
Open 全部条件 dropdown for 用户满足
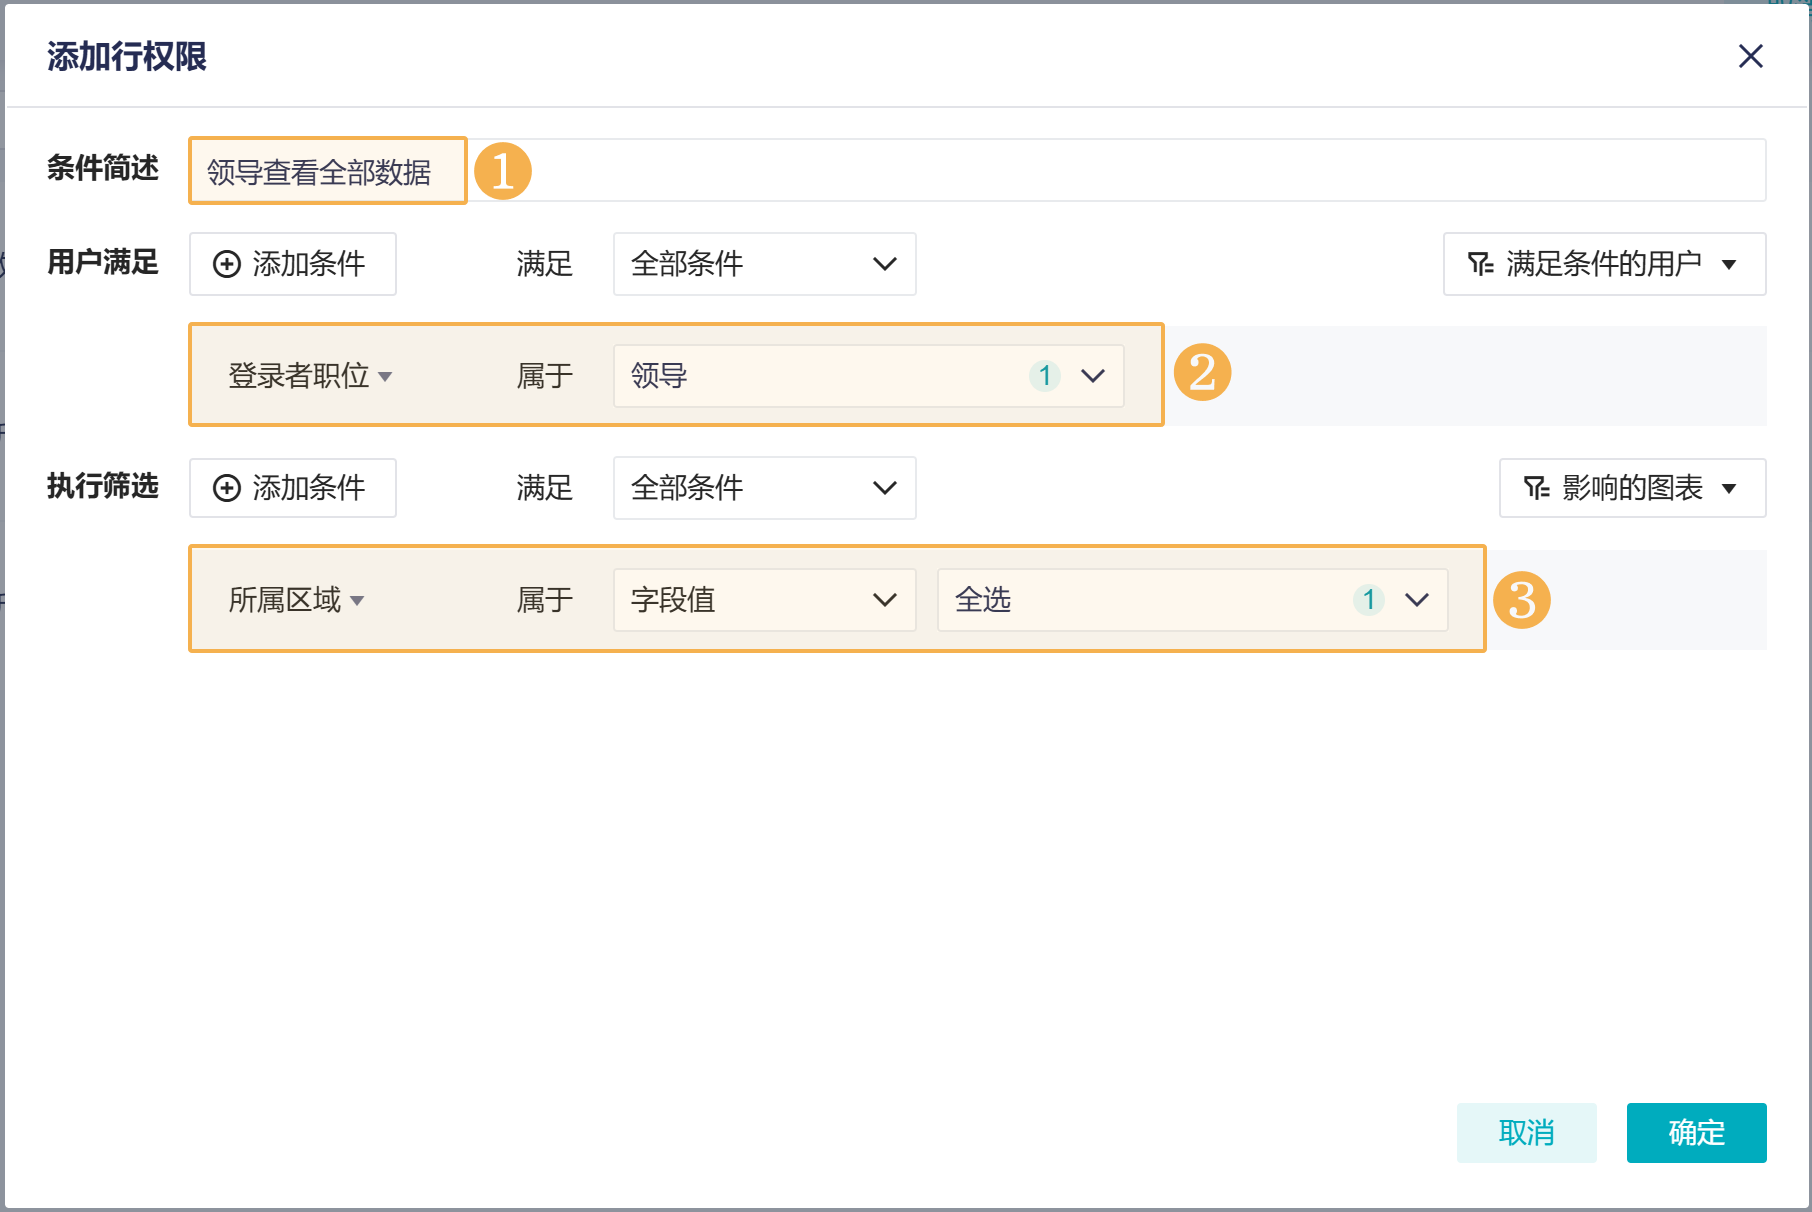pyautogui.click(x=764, y=264)
